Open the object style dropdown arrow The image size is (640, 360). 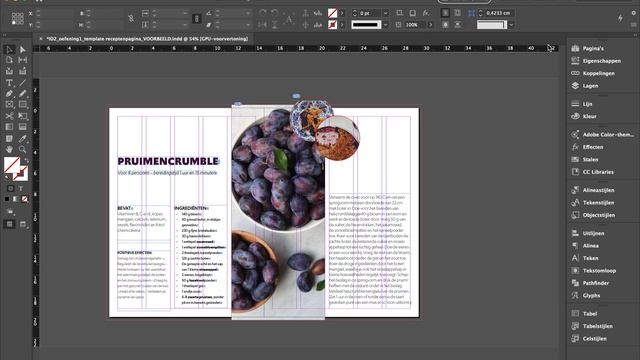point(511,25)
